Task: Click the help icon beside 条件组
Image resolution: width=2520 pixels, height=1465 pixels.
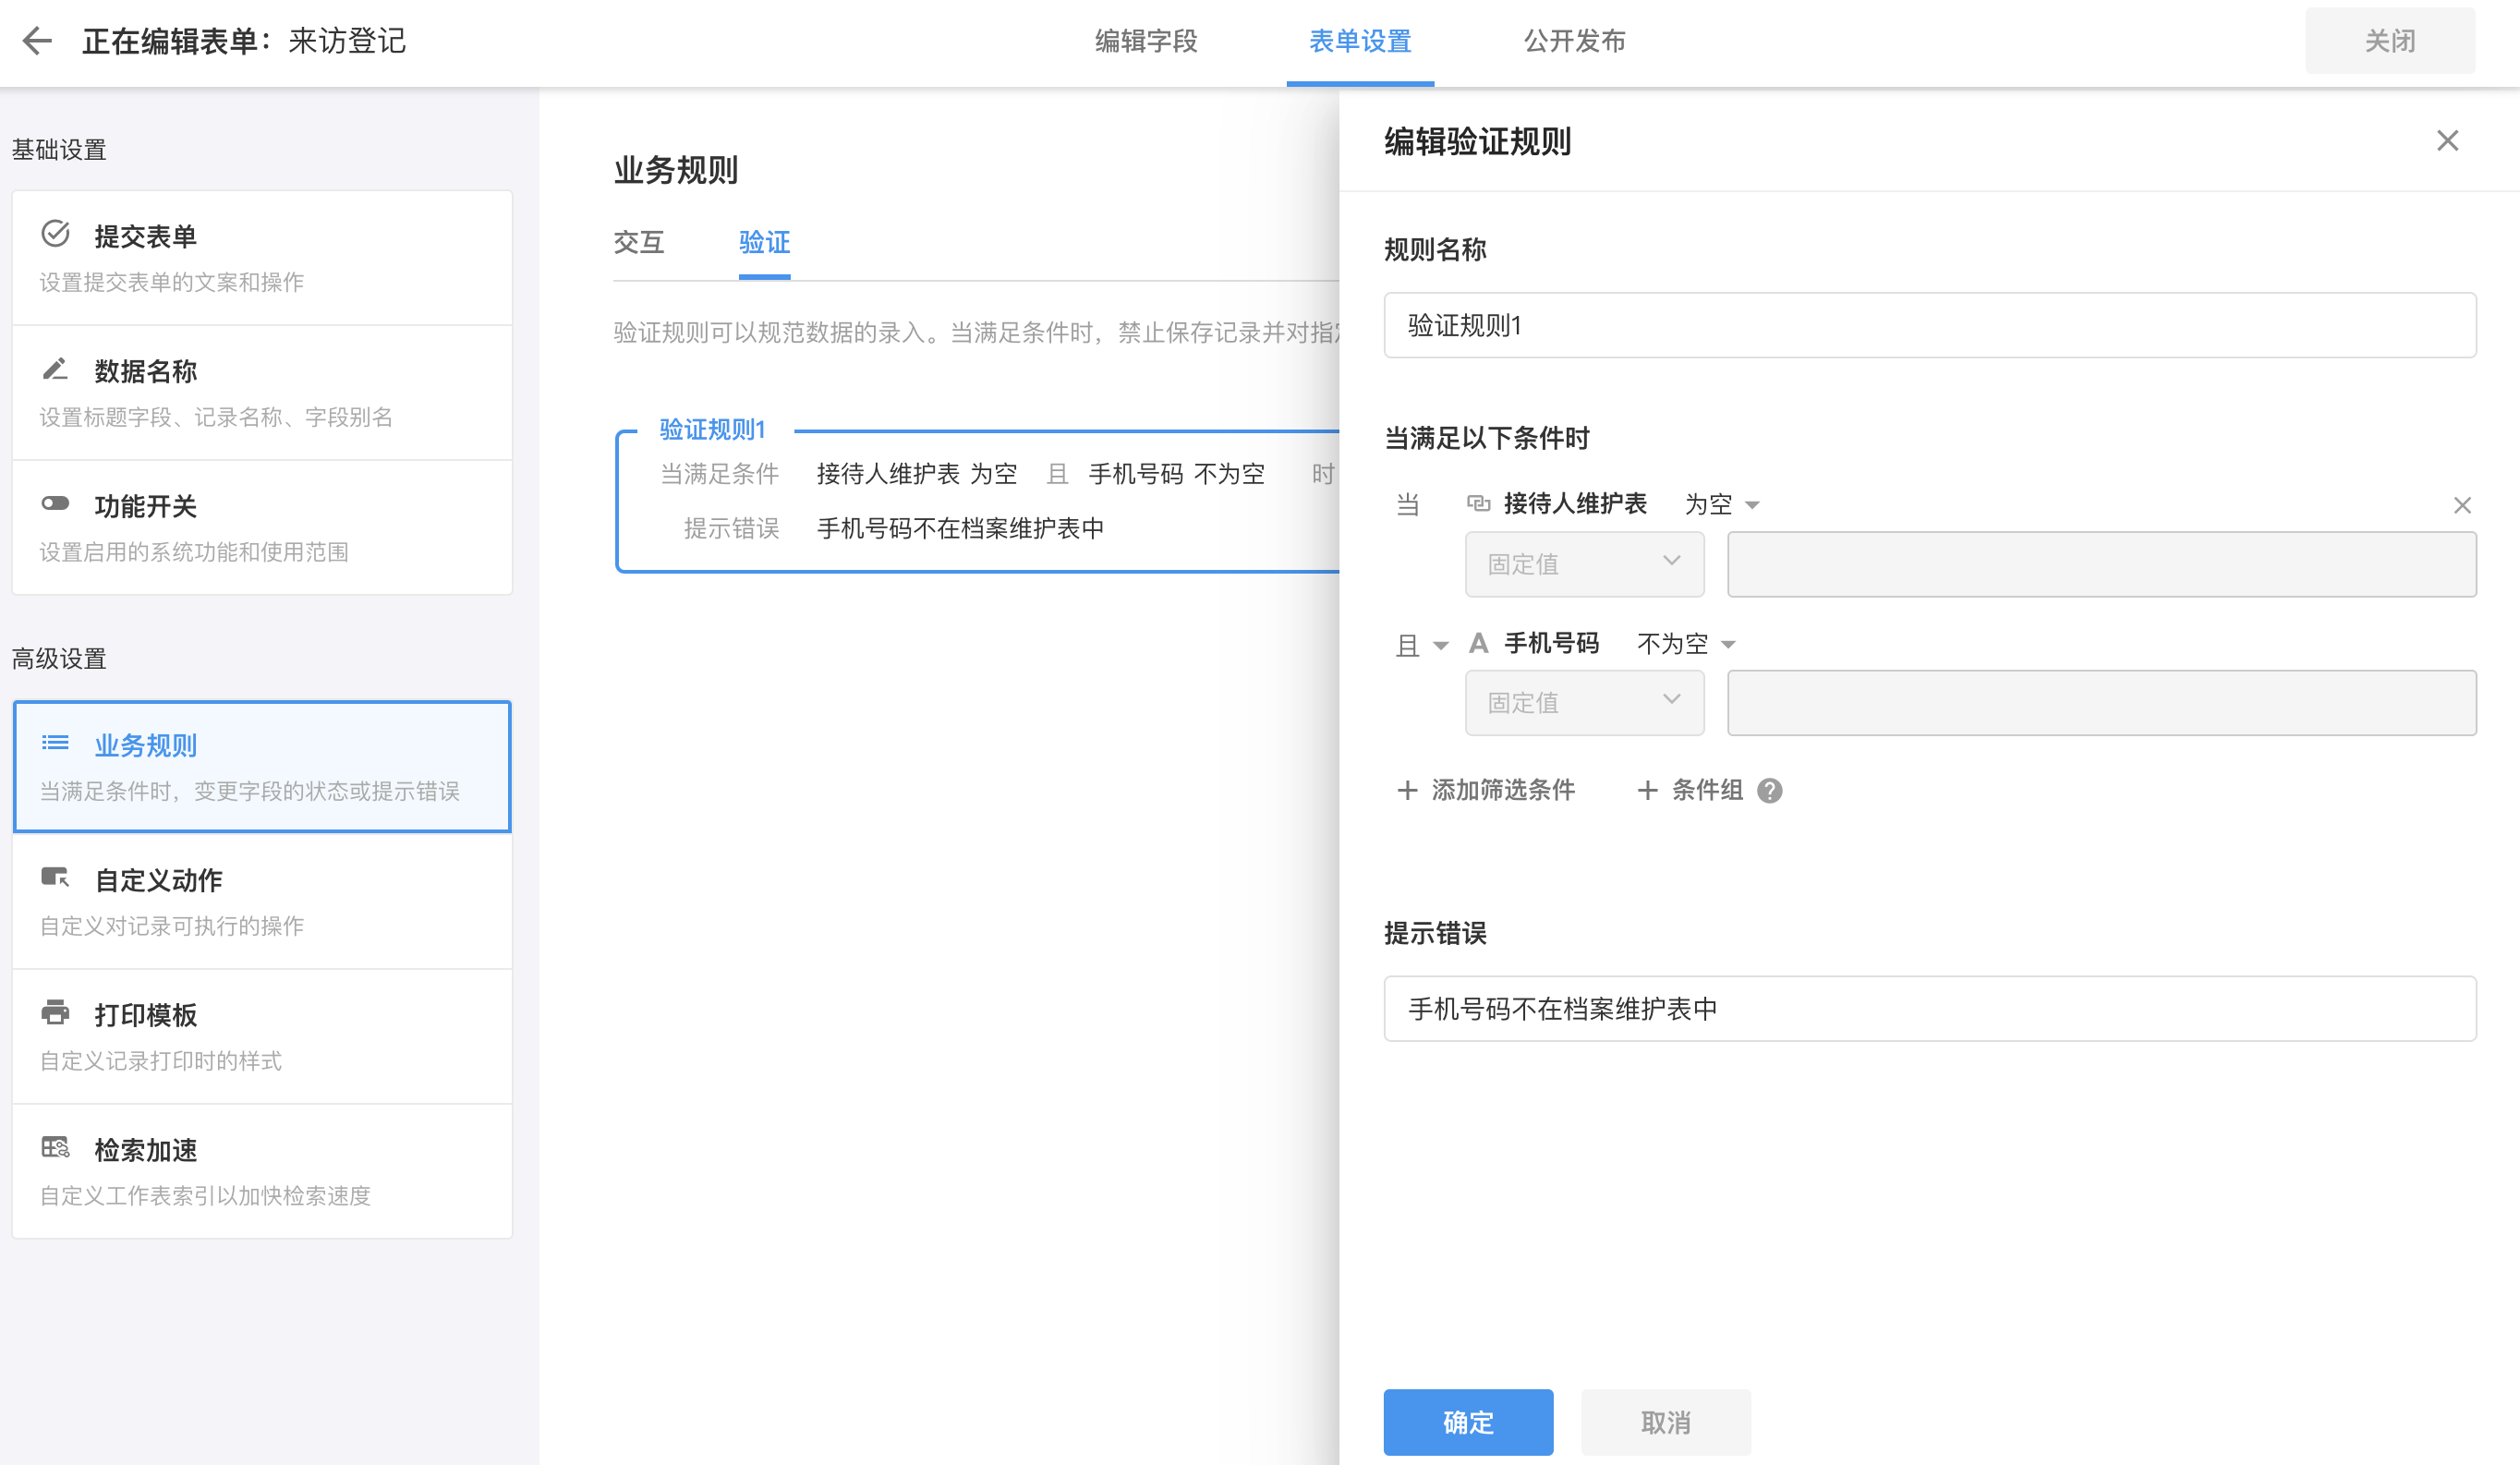Action: pos(1769,791)
